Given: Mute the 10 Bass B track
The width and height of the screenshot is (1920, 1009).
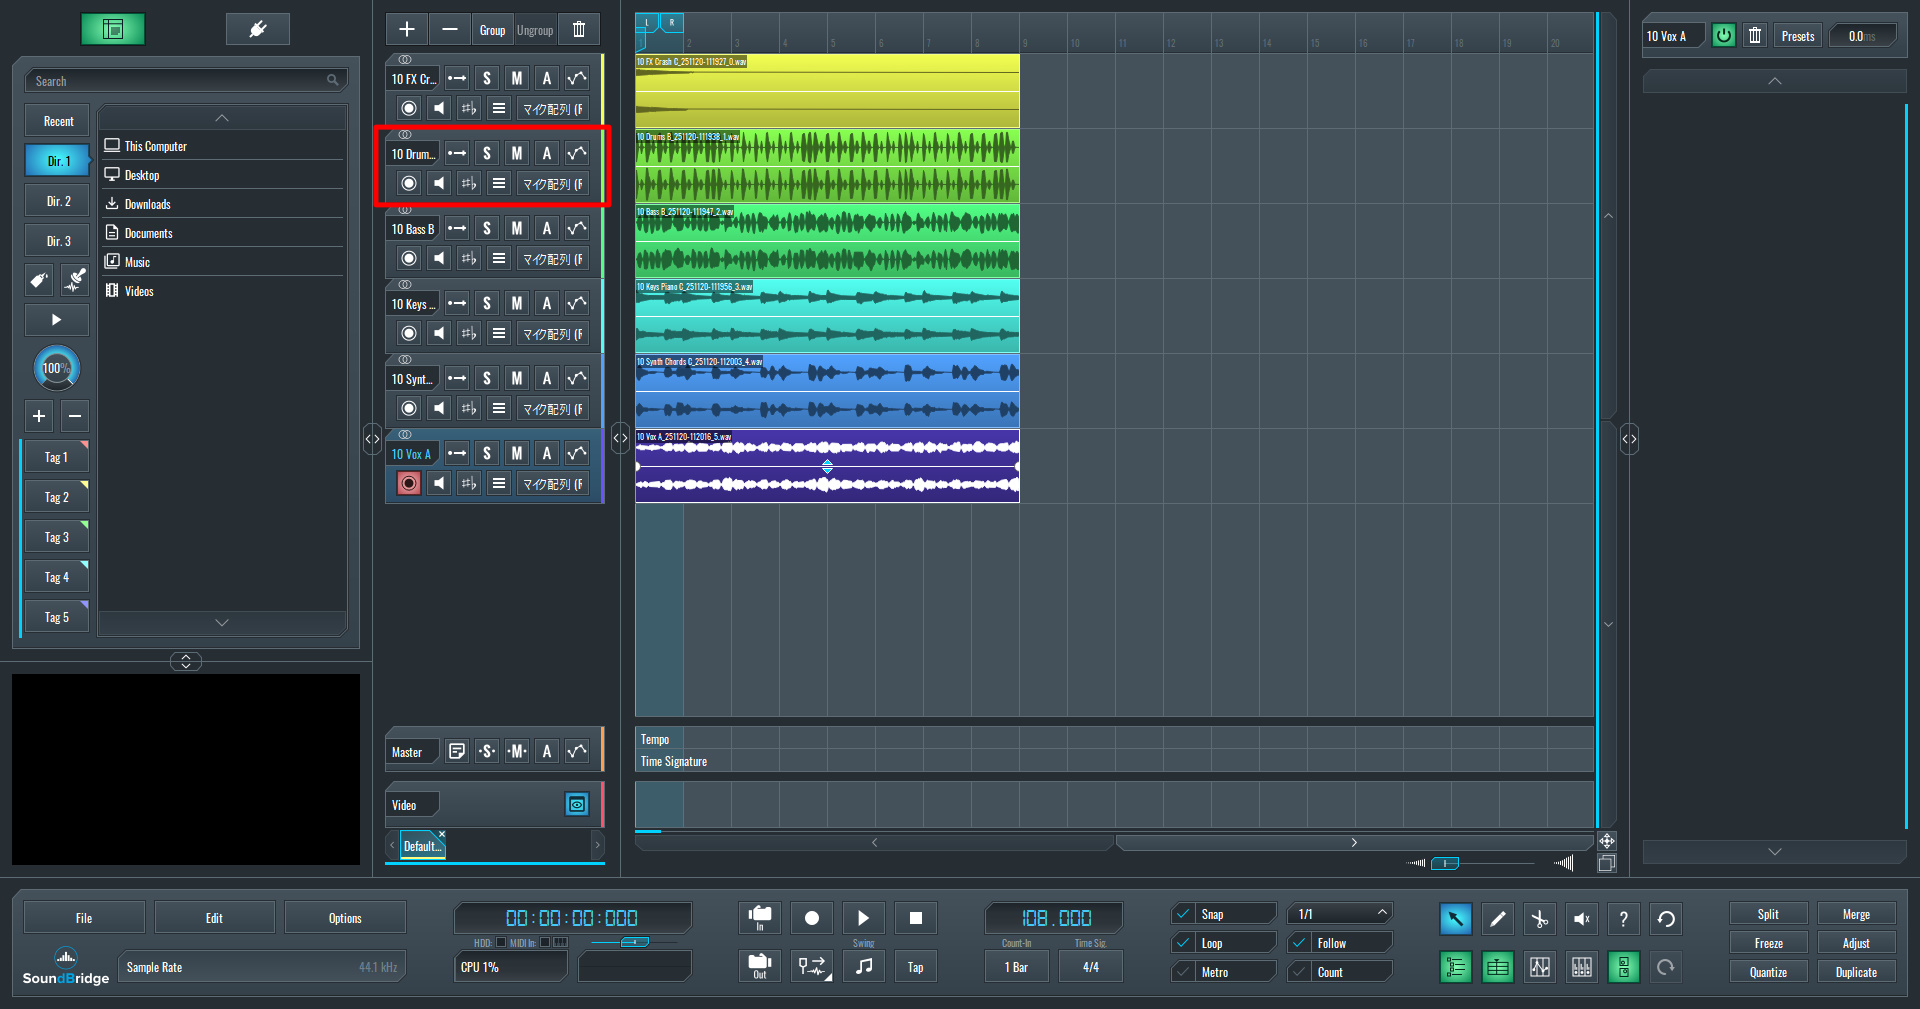Looking at the screenshot, I should coord(516,228).
